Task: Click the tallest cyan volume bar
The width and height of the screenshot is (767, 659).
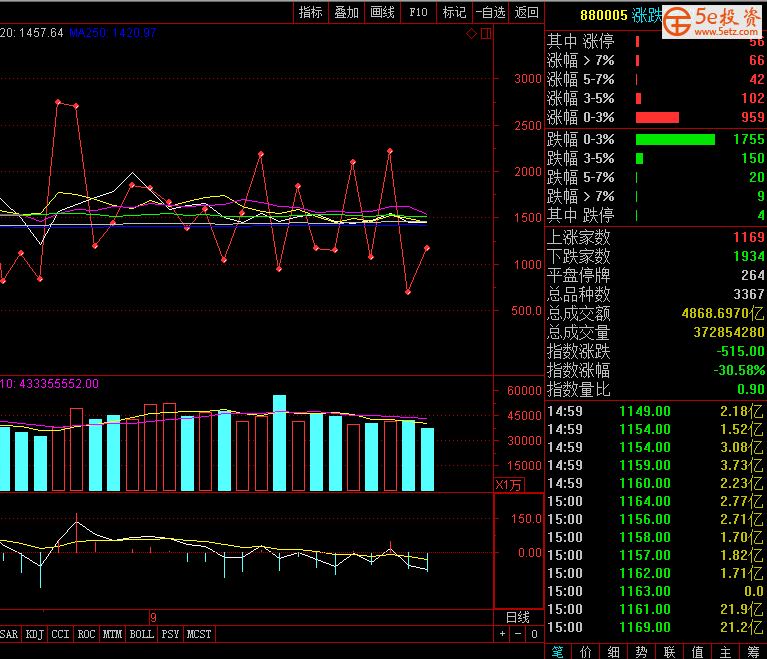Action: pyautogui.click(x=279, y=443)
